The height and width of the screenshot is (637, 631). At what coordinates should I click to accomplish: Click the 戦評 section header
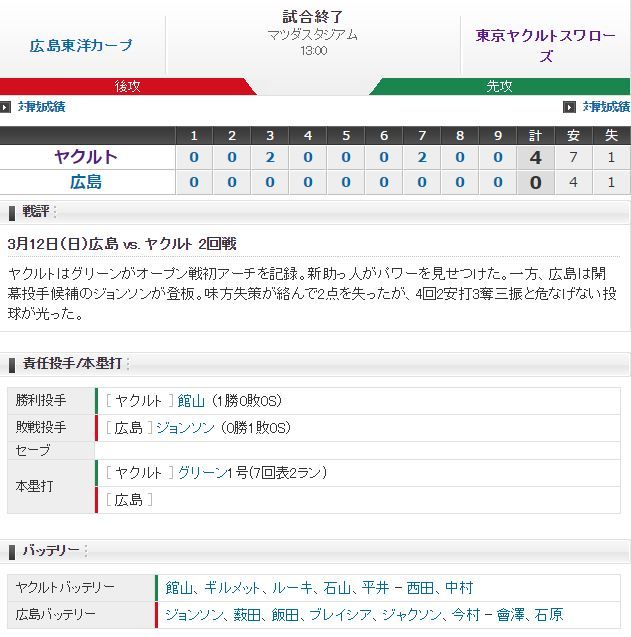coord(315,212)
